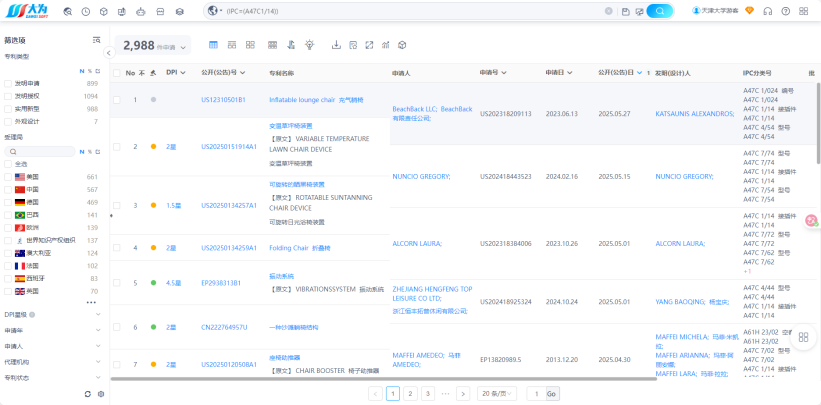Screen dimensions: 821x405
Task: Click the Go button in pagination
Action: point(551,393)
